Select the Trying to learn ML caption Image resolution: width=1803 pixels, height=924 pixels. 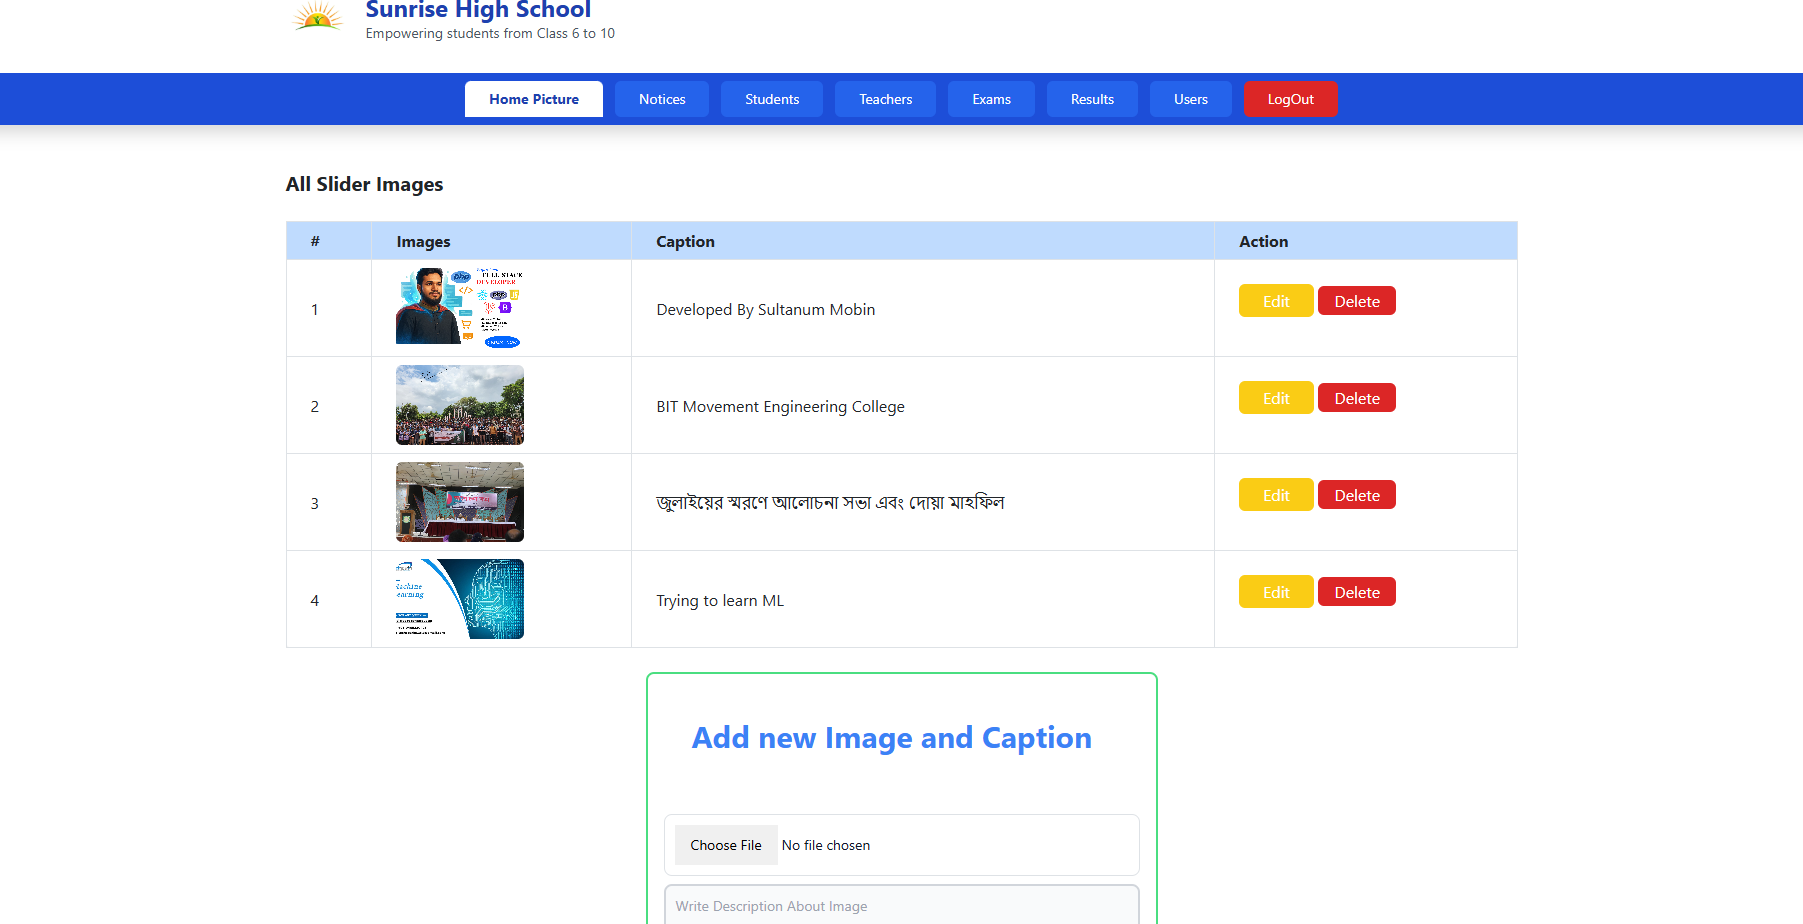(720, 601)
